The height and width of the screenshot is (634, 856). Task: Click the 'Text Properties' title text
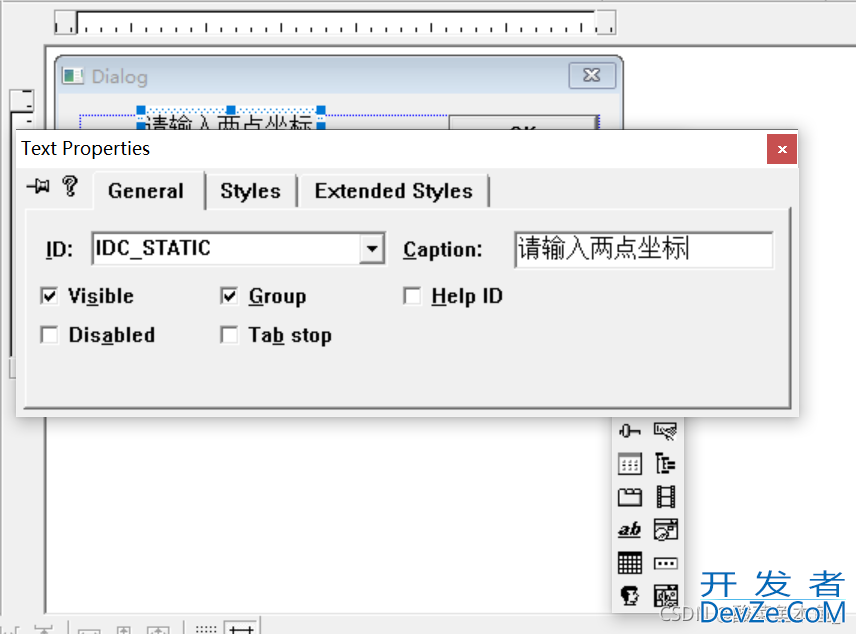(x=85, y=149)
